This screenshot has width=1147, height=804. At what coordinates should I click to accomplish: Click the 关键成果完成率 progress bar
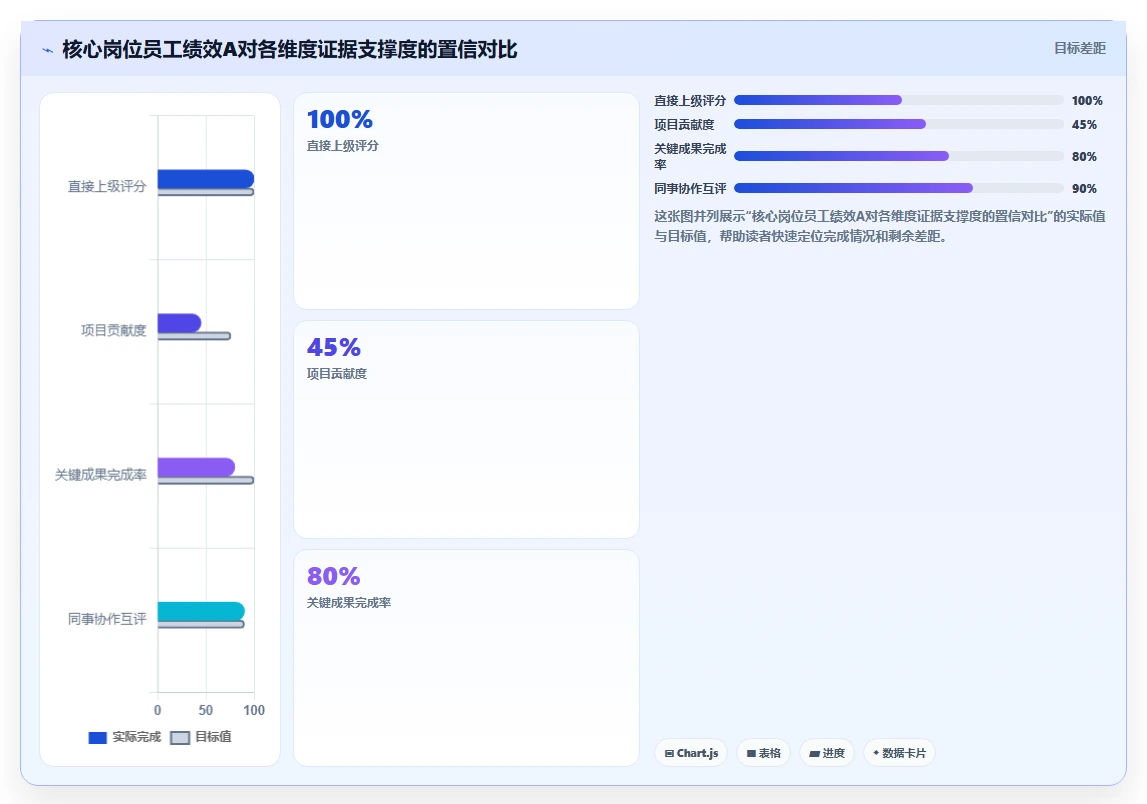(898, 156)
